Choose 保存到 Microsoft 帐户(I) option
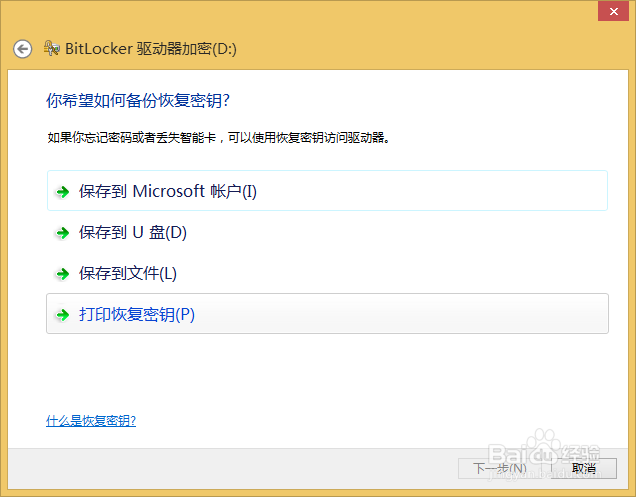The height and width of the screenshot is (497, 636). coord(327,191)
